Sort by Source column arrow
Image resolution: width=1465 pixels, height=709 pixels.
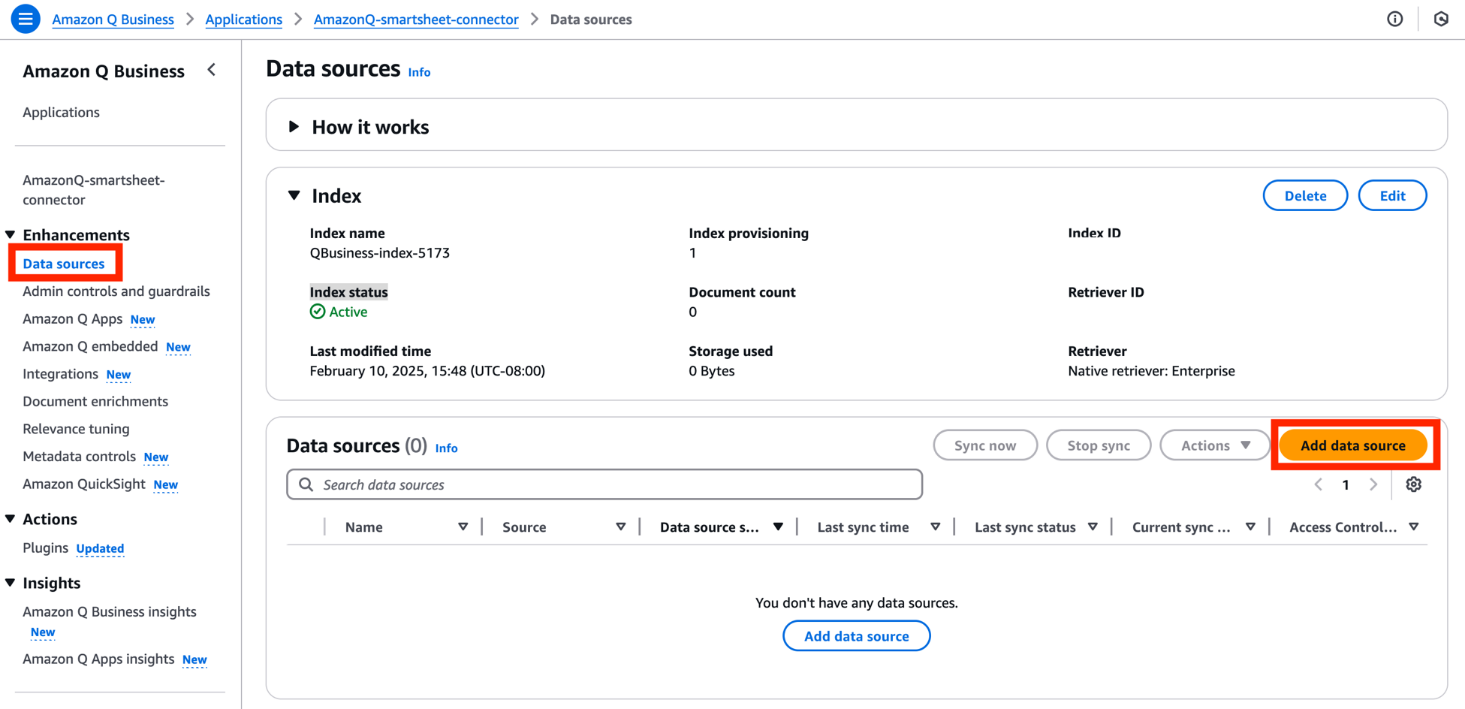pyautogui.click(x=621, y=527)
